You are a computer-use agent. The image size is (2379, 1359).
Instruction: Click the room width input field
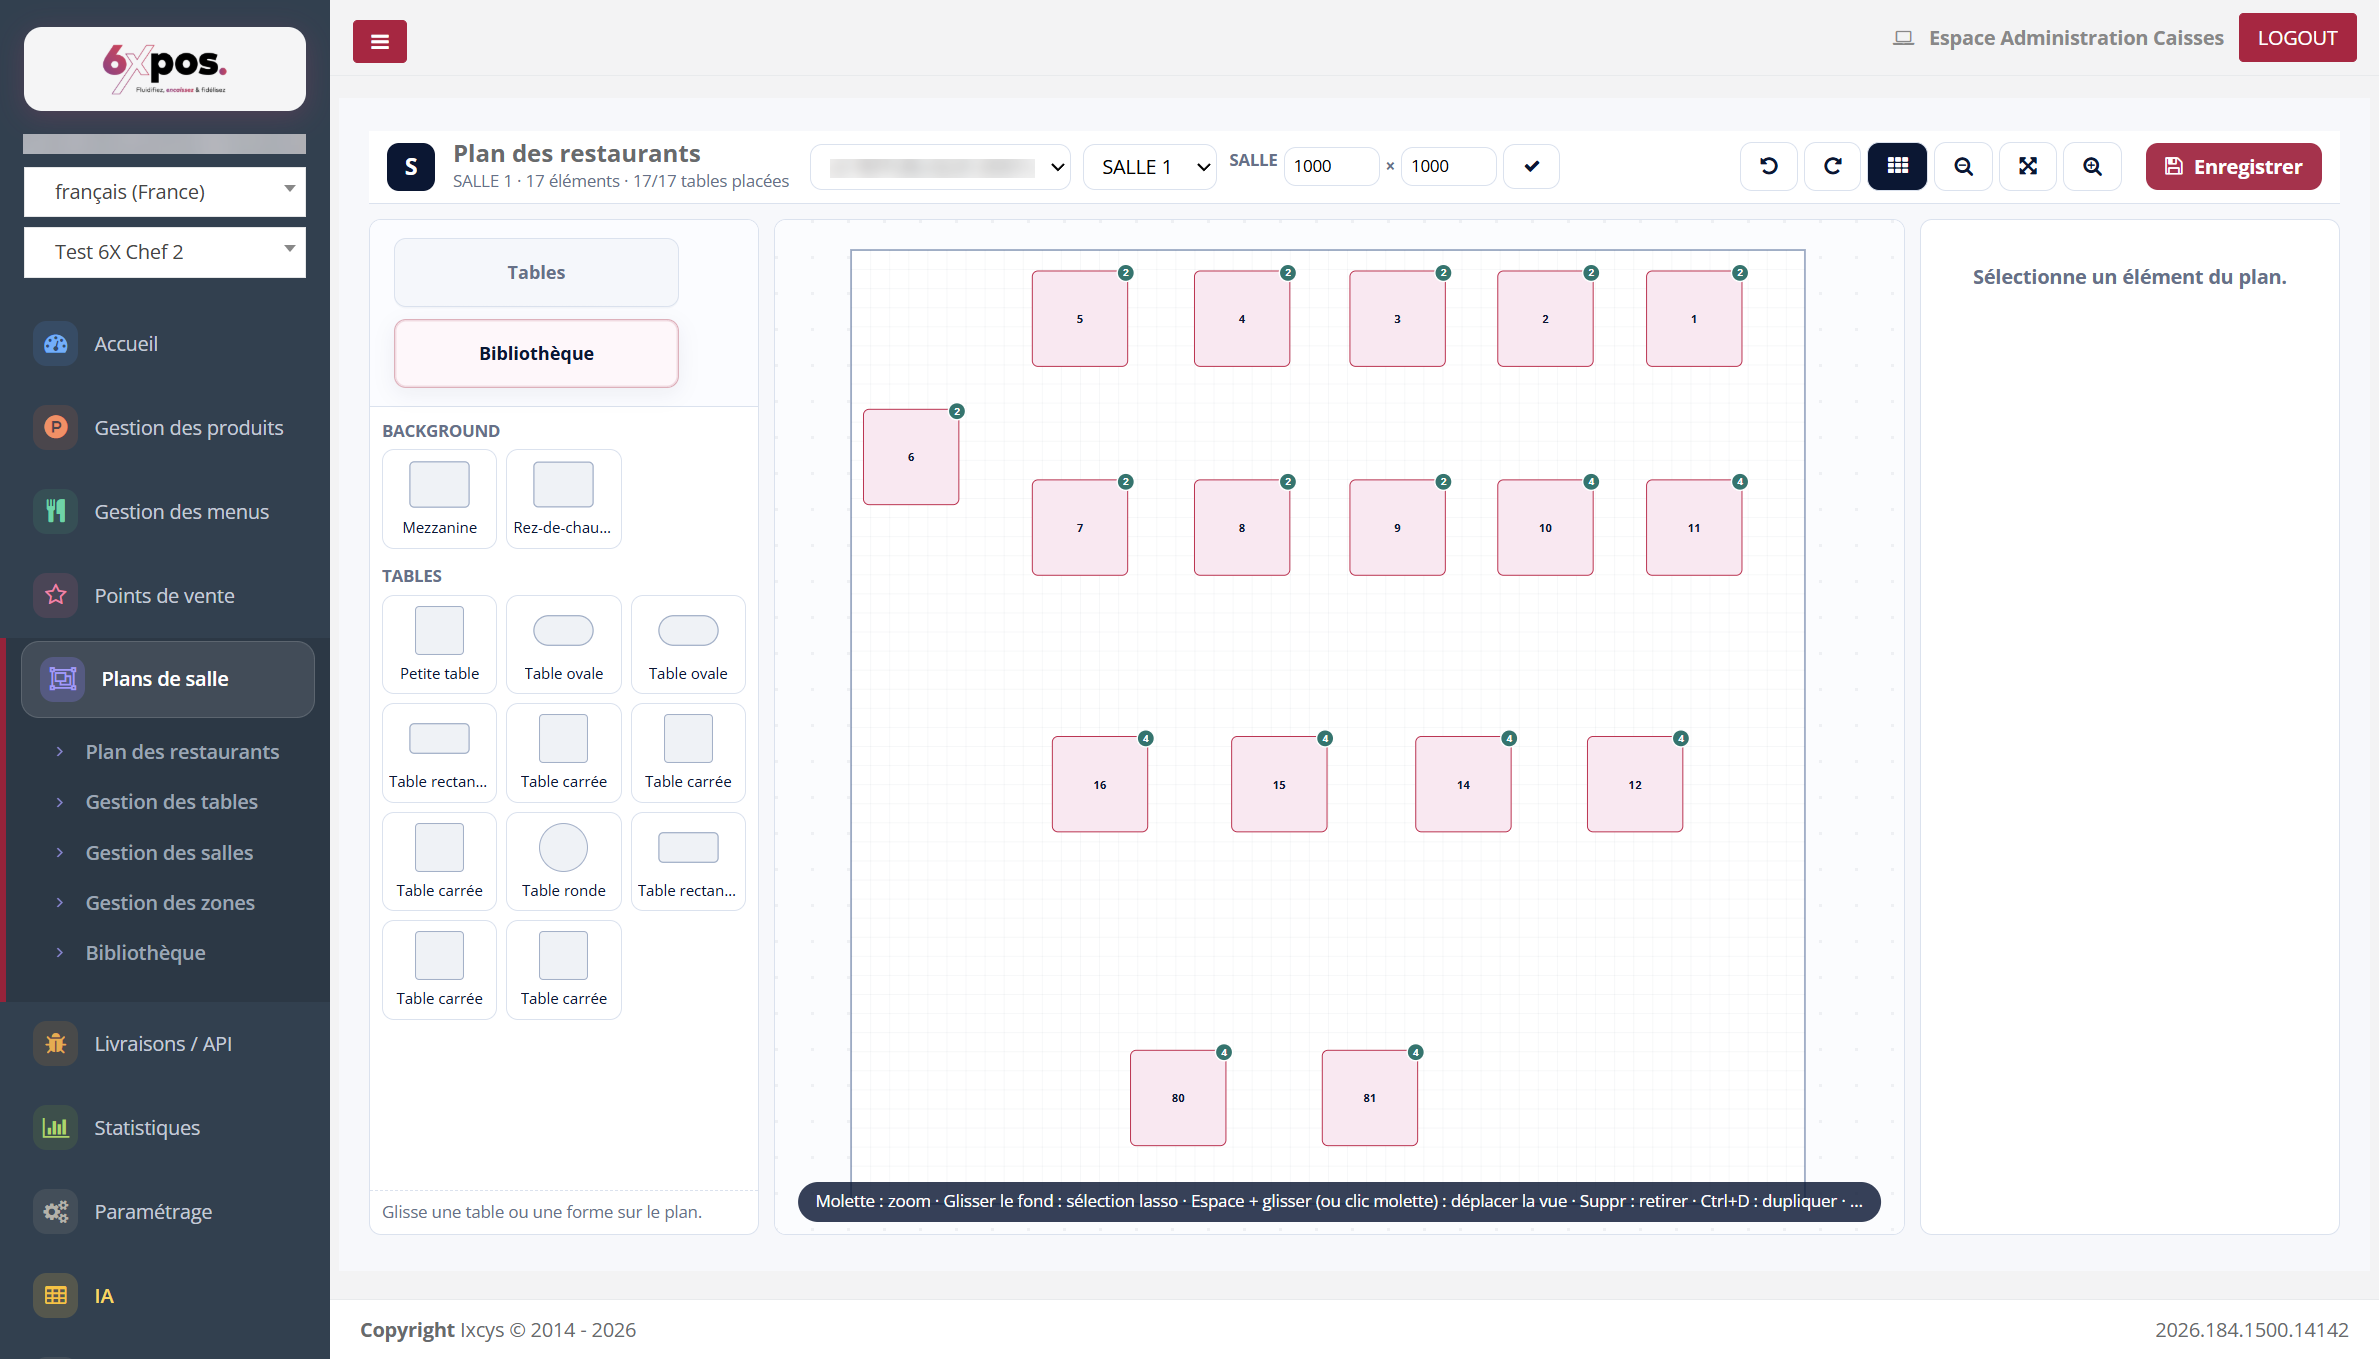(1330, 166)
